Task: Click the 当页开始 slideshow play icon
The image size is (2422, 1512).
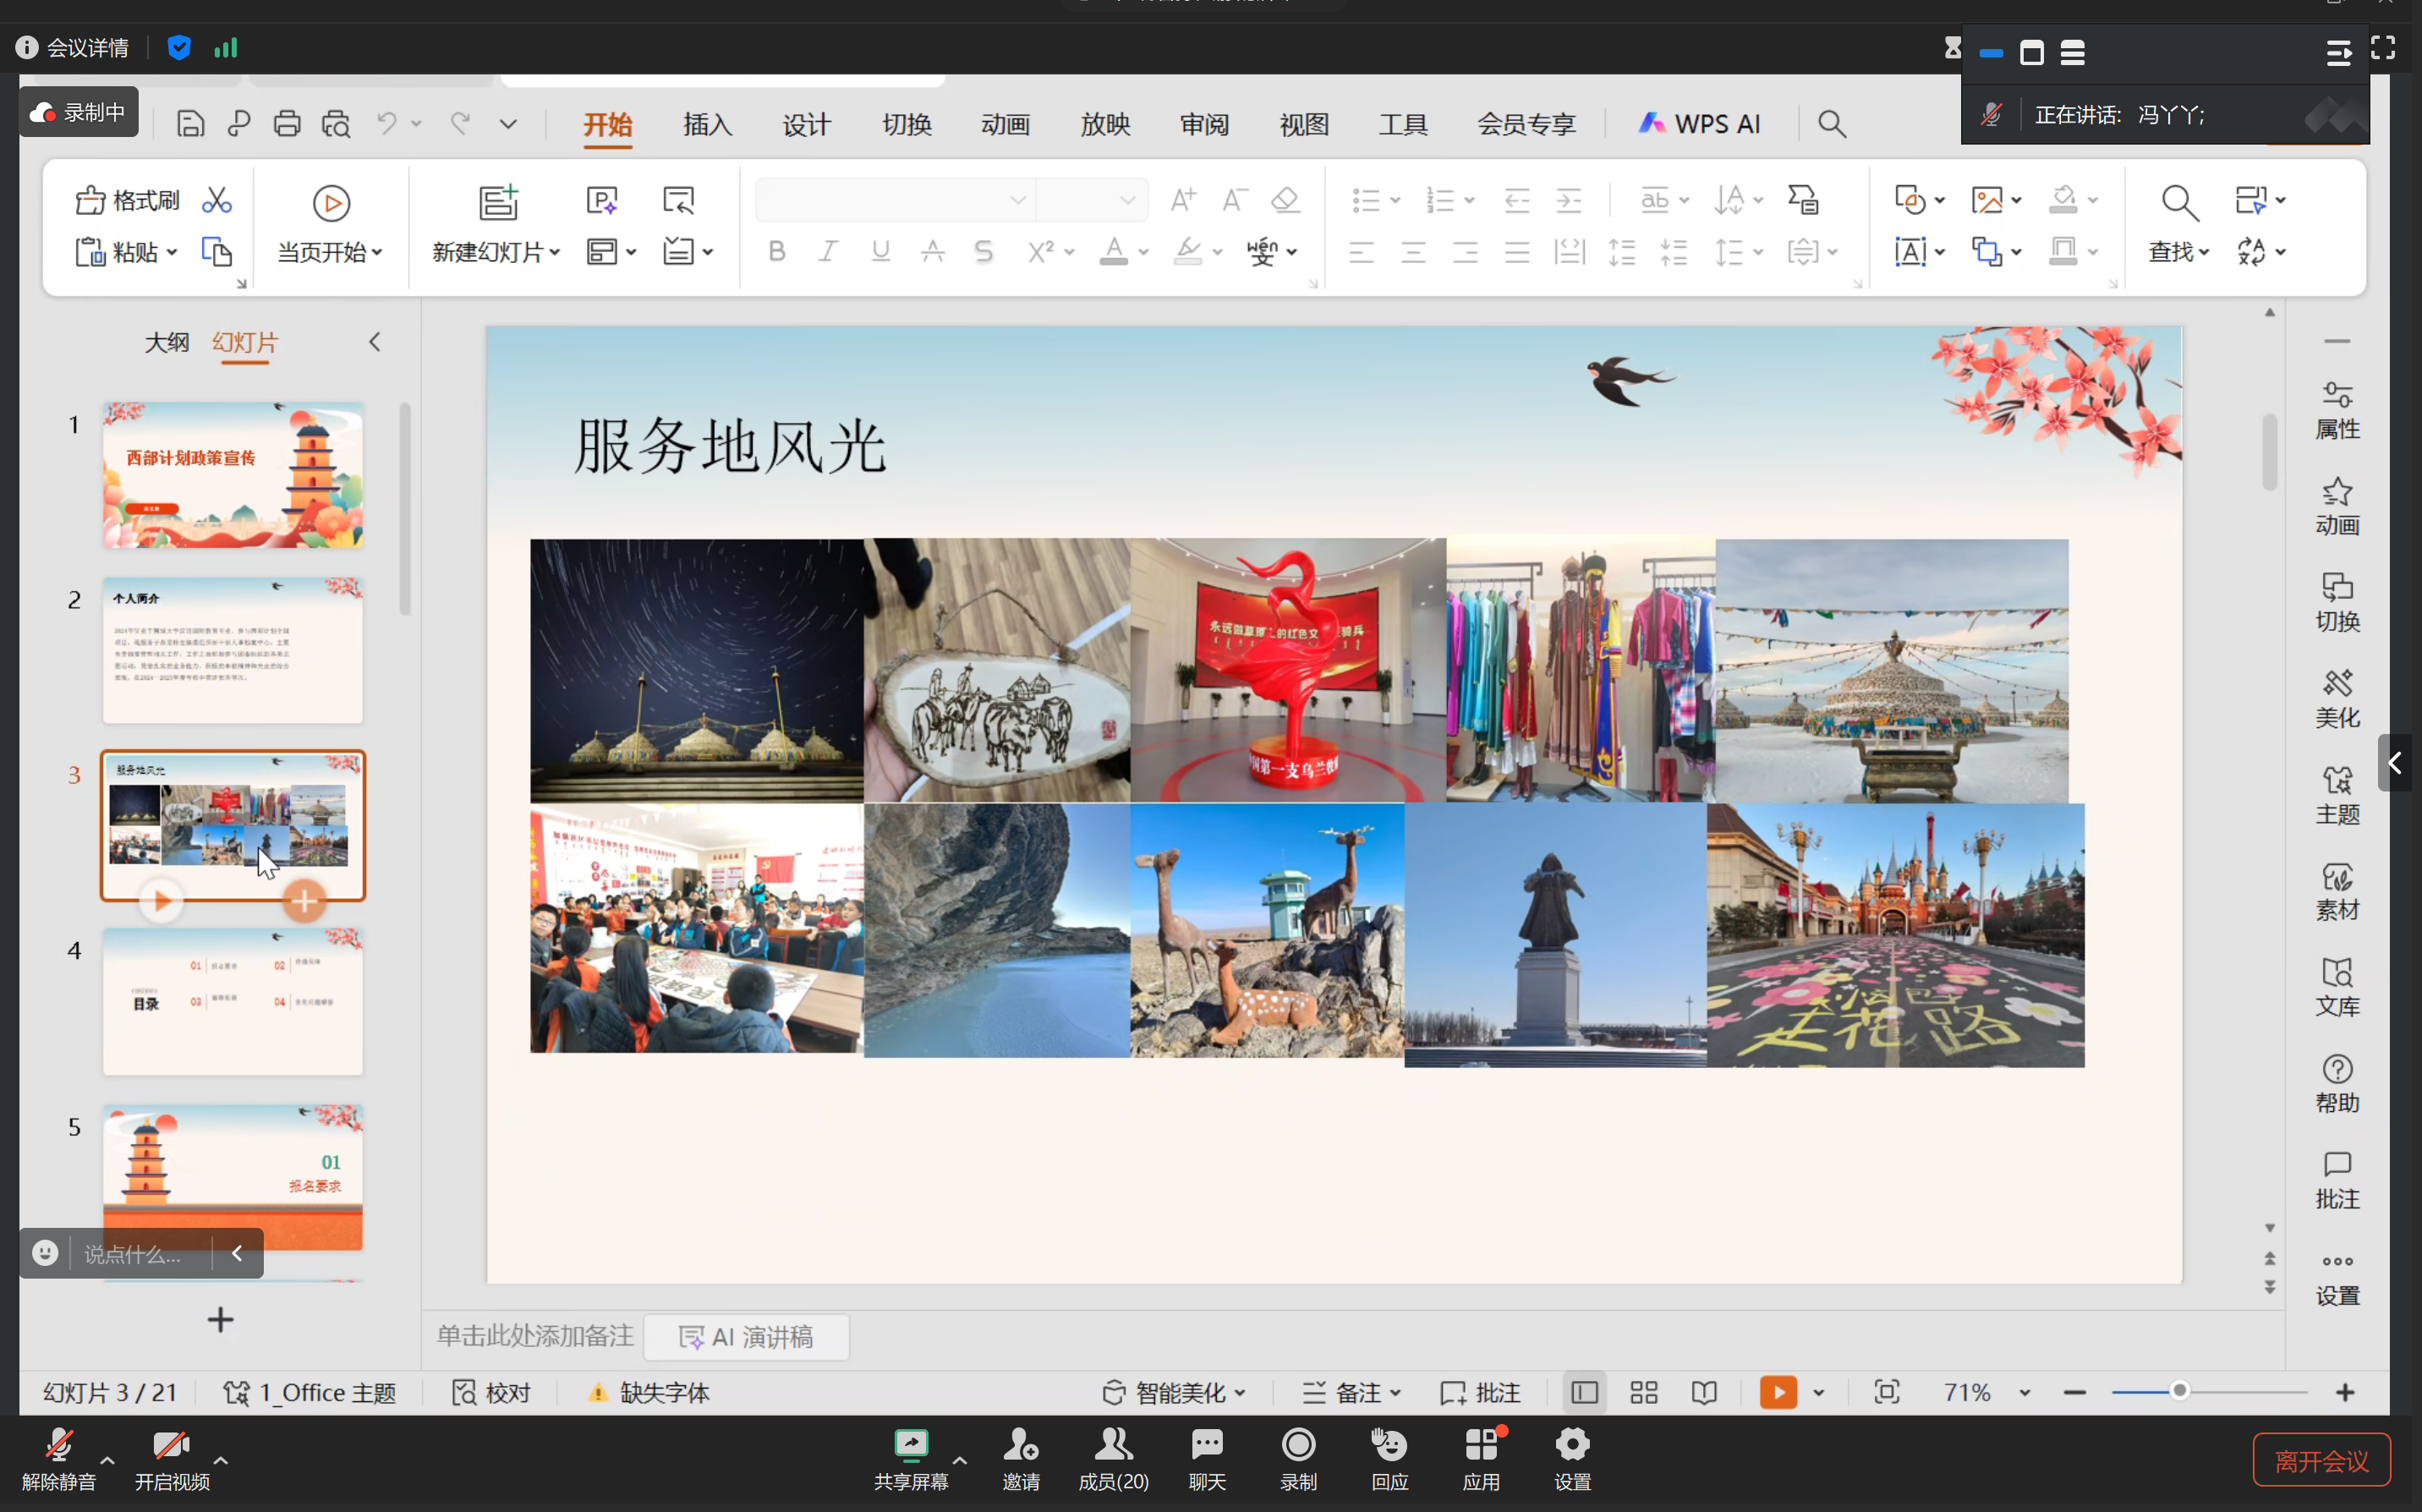Action: point(331,203)
